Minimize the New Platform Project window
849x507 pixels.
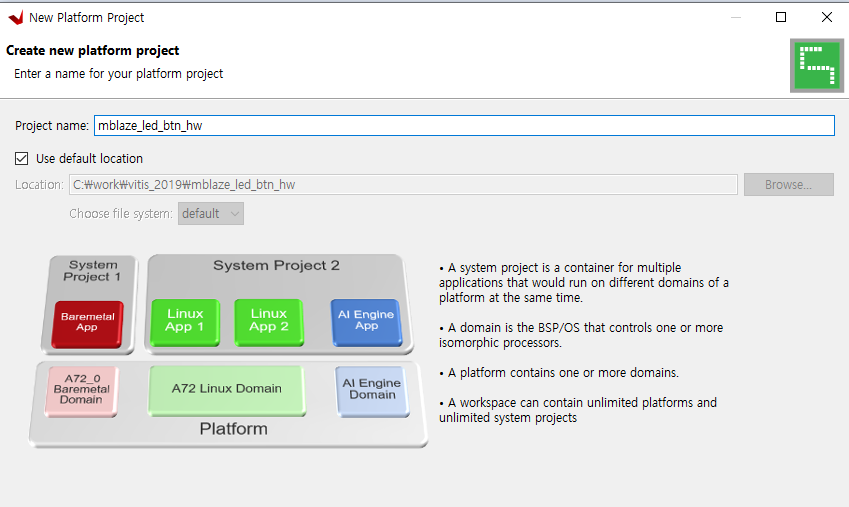(x=735, y=17)
